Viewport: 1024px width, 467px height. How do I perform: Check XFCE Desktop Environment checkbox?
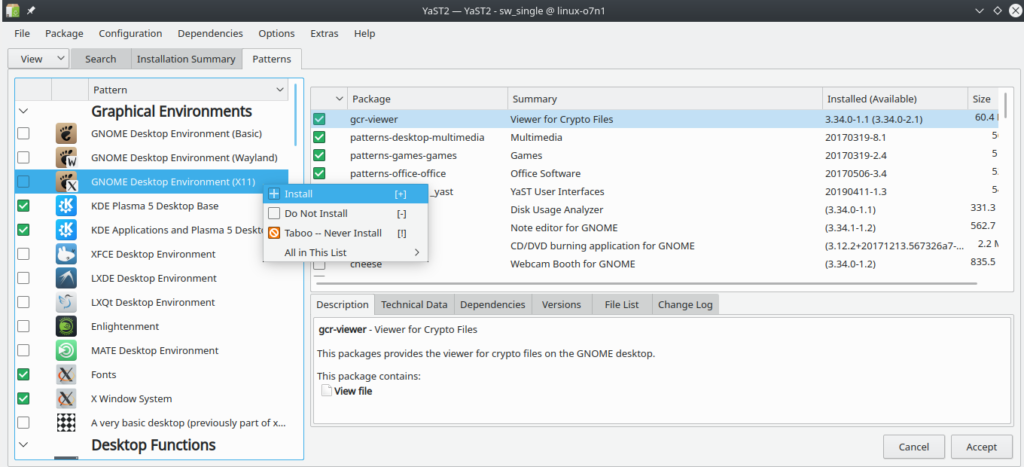[24, 254]
